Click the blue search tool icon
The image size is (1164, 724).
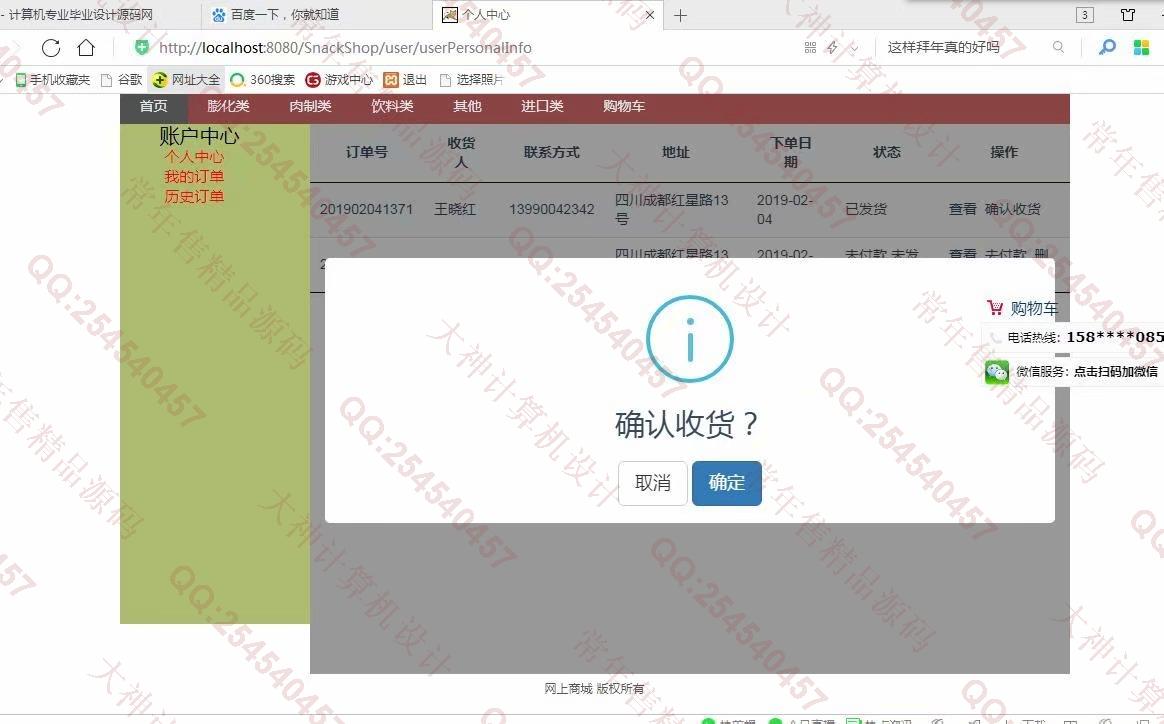pos(1107,48)
